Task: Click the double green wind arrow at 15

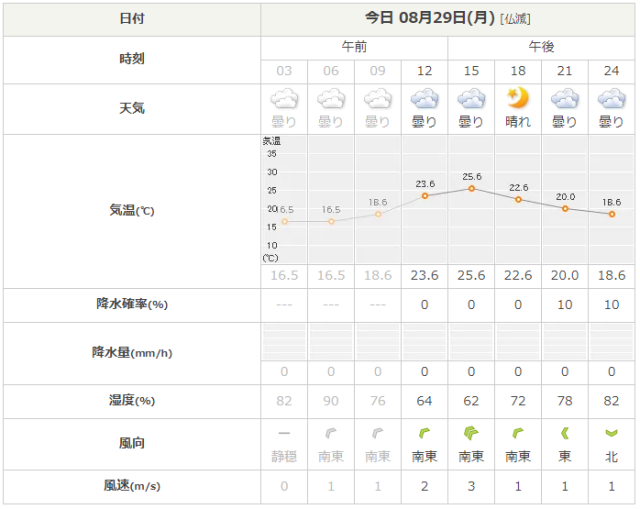Action: click(471, 433)
